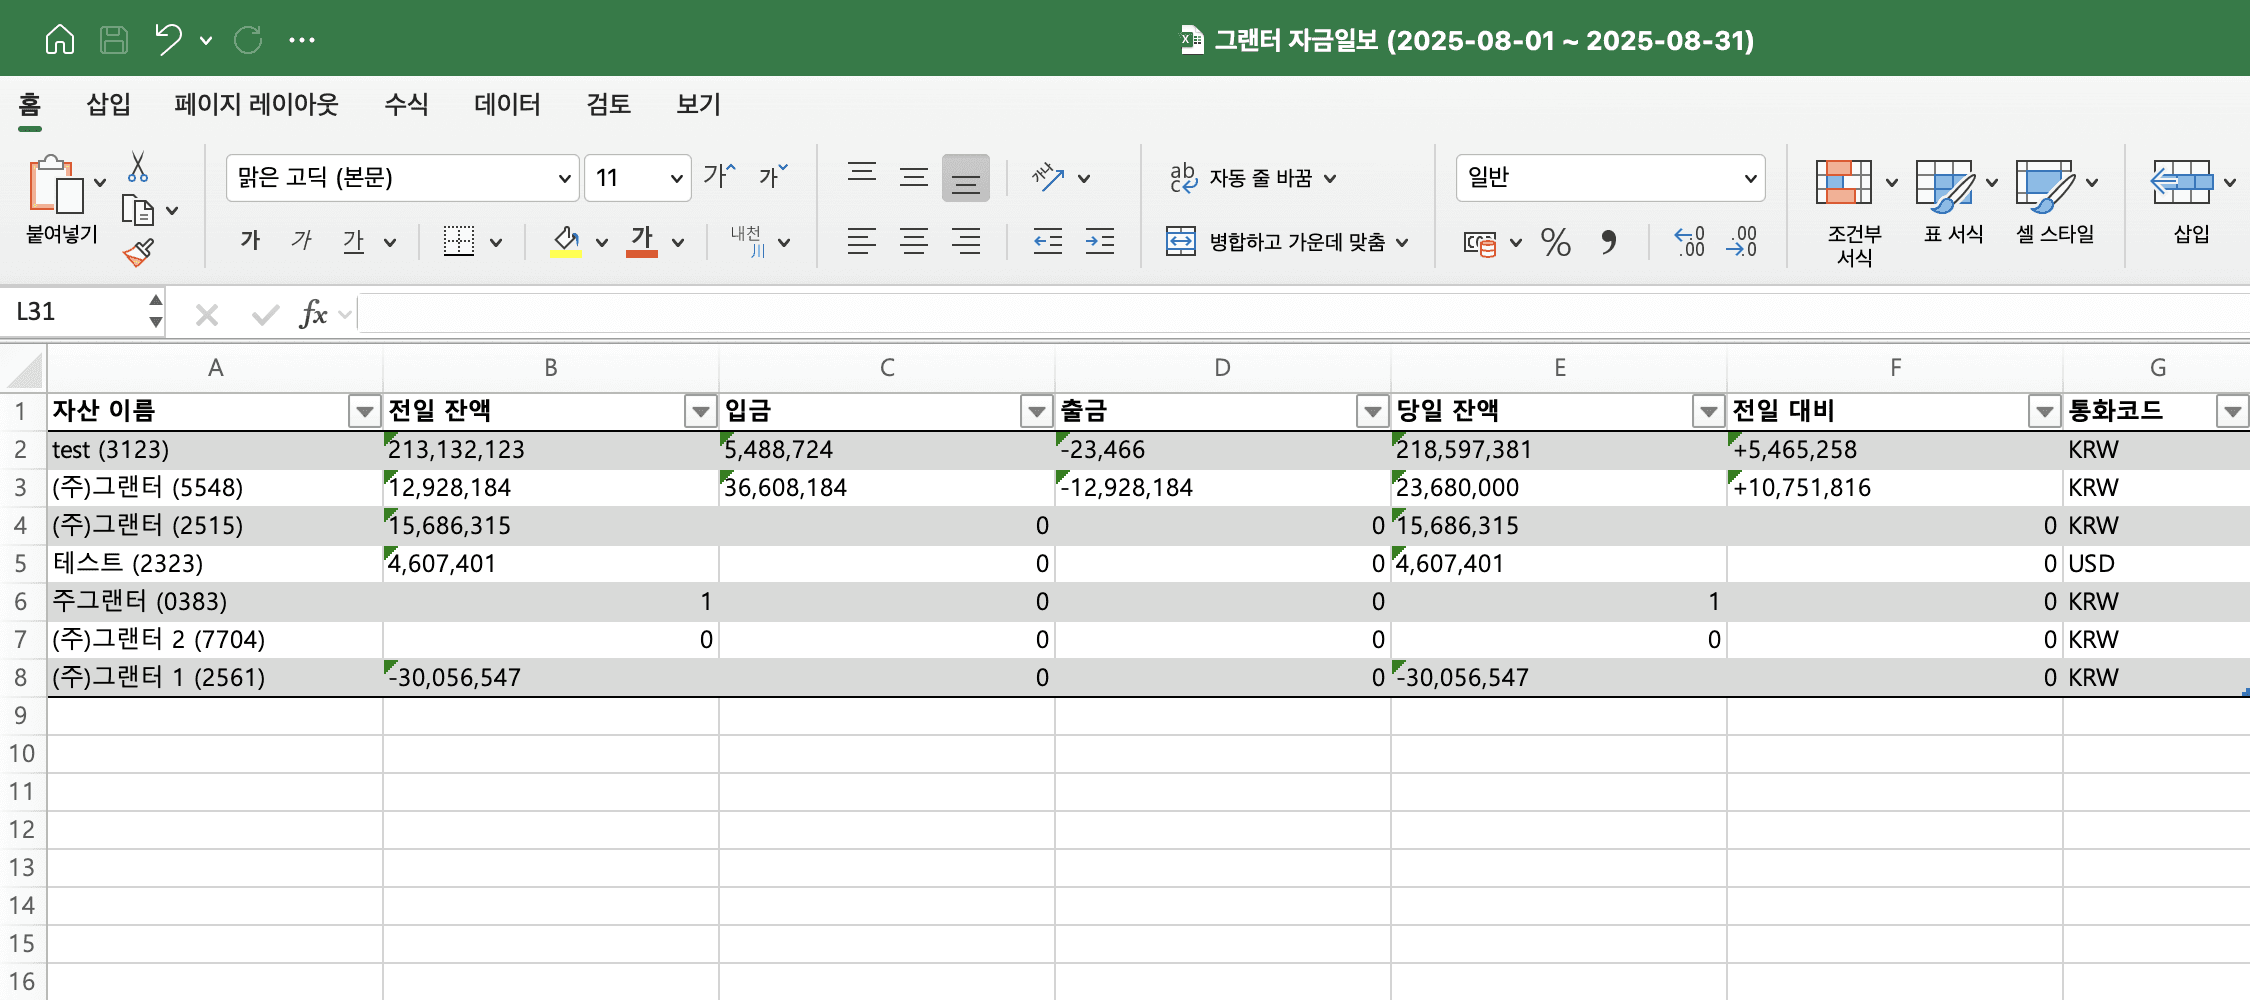Apply cell borders icon
This screenshot has height=1000, width=2250.
tap(459, 241)
